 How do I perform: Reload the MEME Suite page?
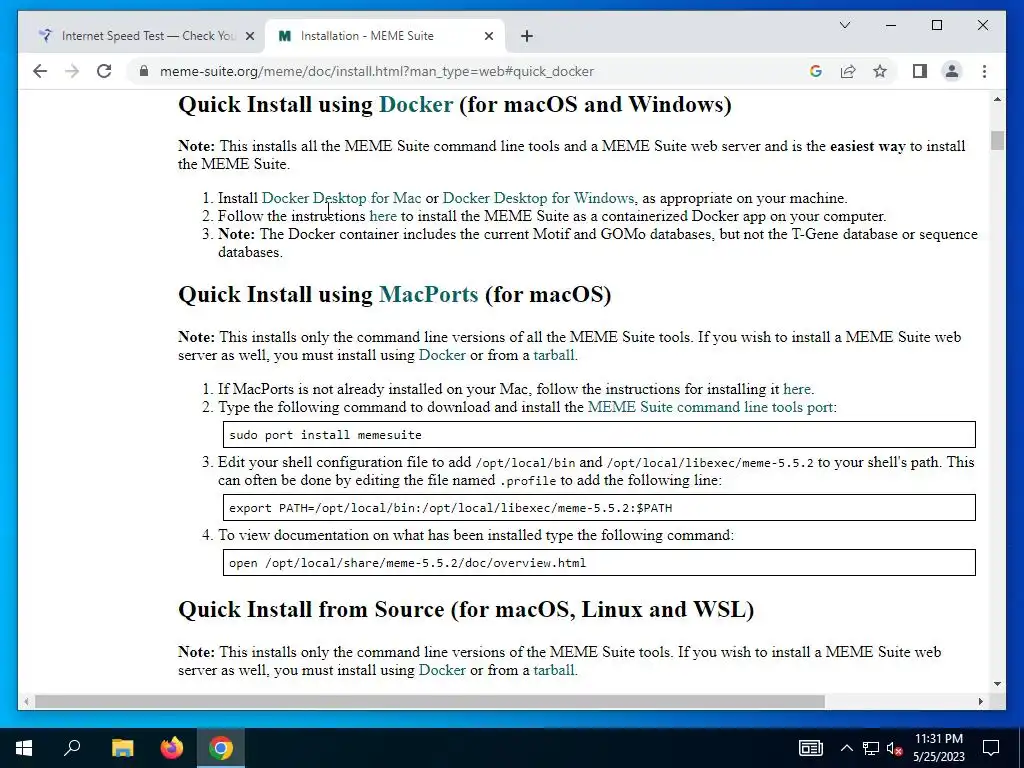(104, 71)
